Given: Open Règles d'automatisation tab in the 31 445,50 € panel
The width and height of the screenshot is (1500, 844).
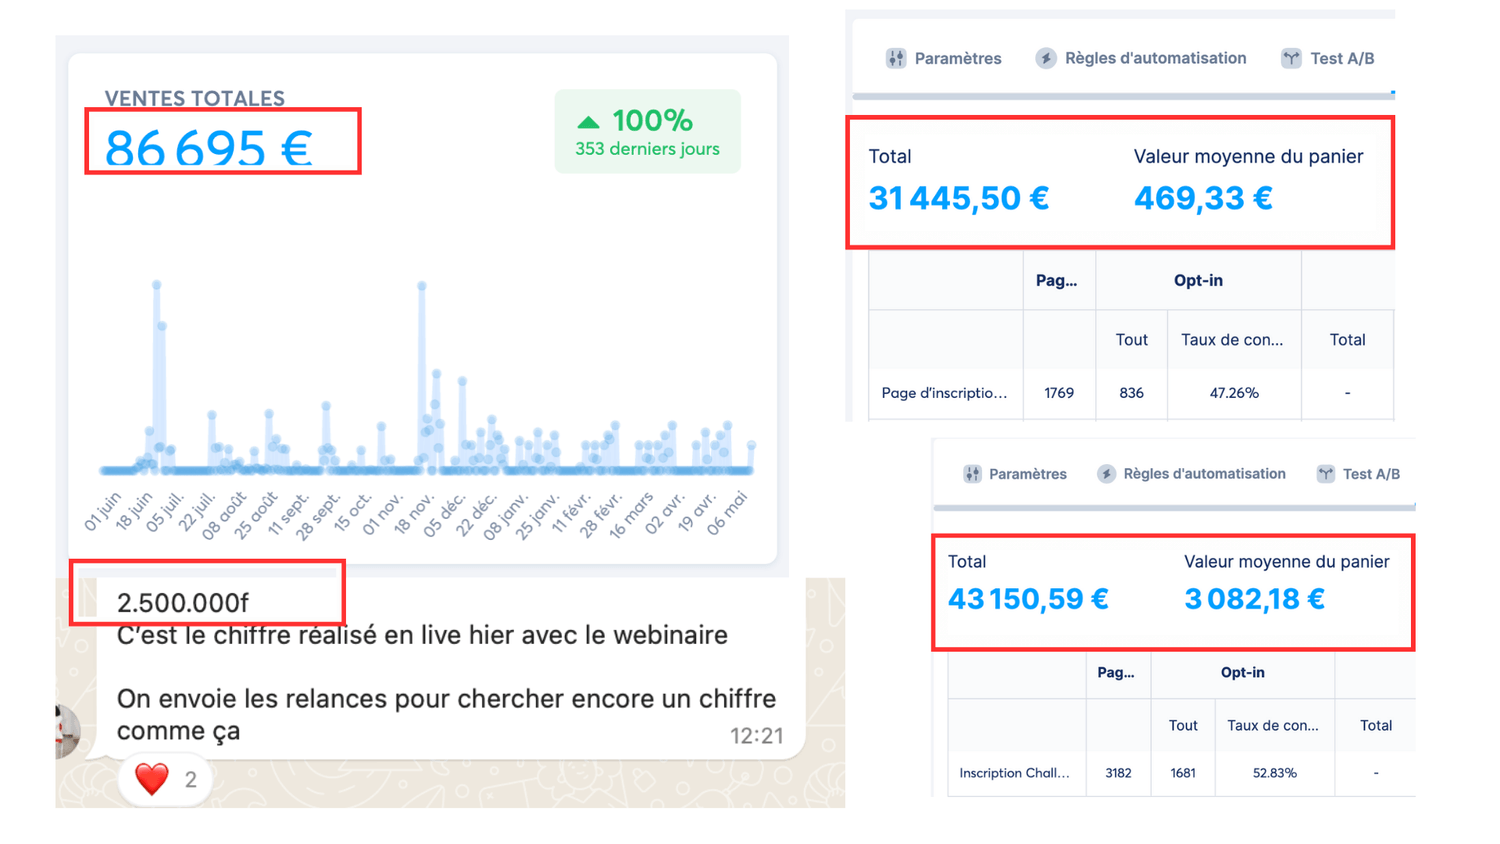Looking at the screenshot, I should (x=1141, y=58).
